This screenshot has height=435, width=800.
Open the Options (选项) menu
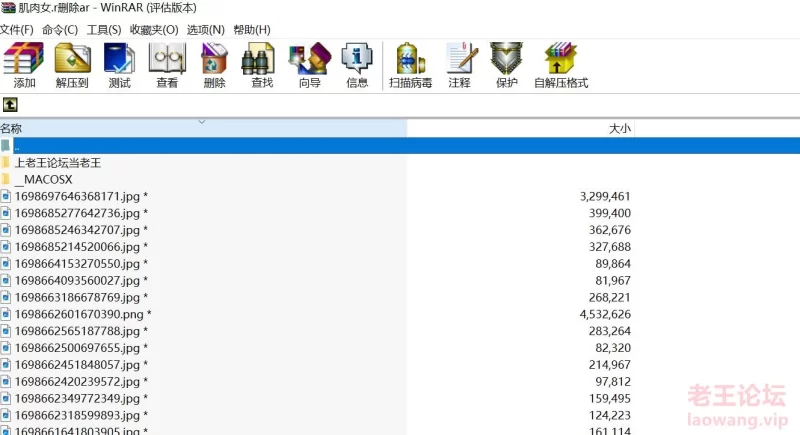coord(206,30)
